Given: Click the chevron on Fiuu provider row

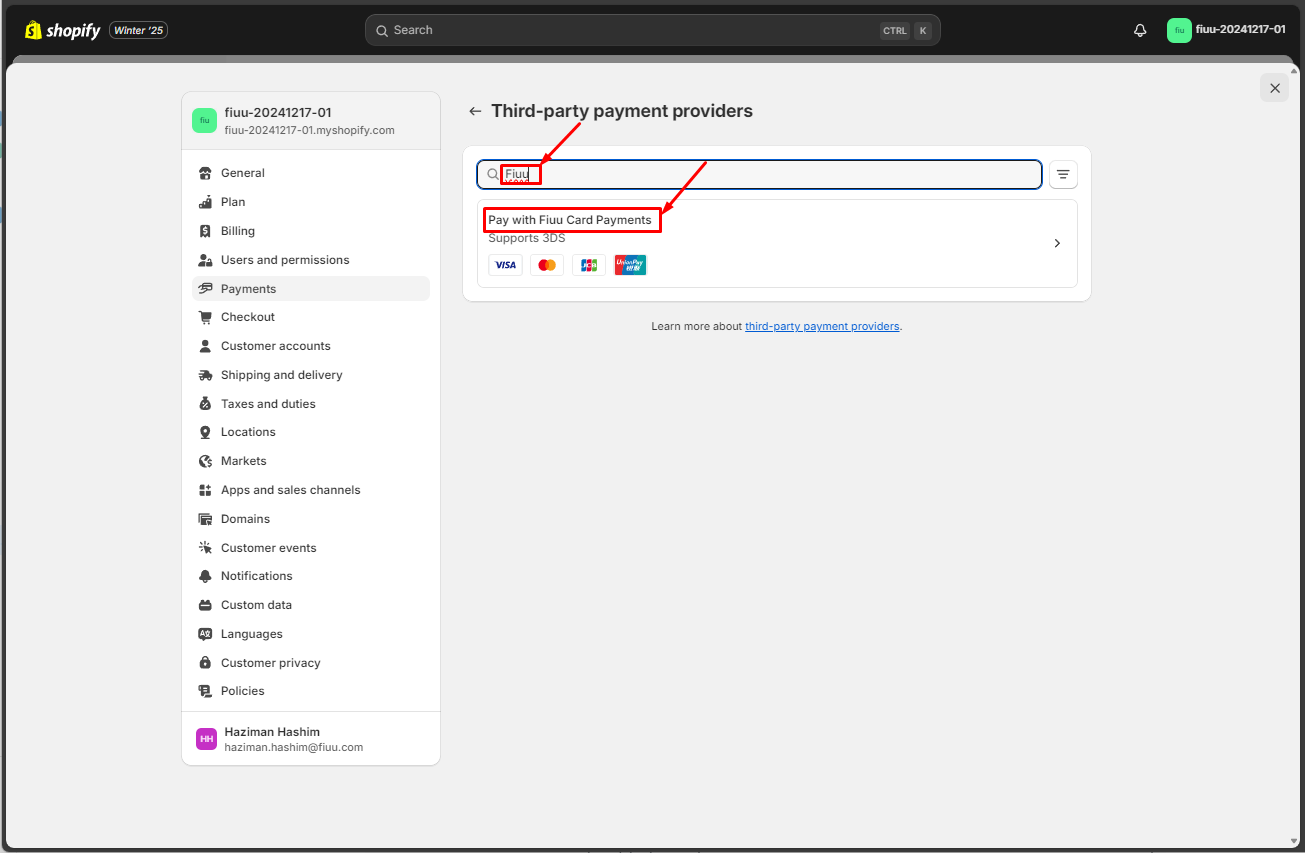Looking at the screenshot, I should point(1057,243).
